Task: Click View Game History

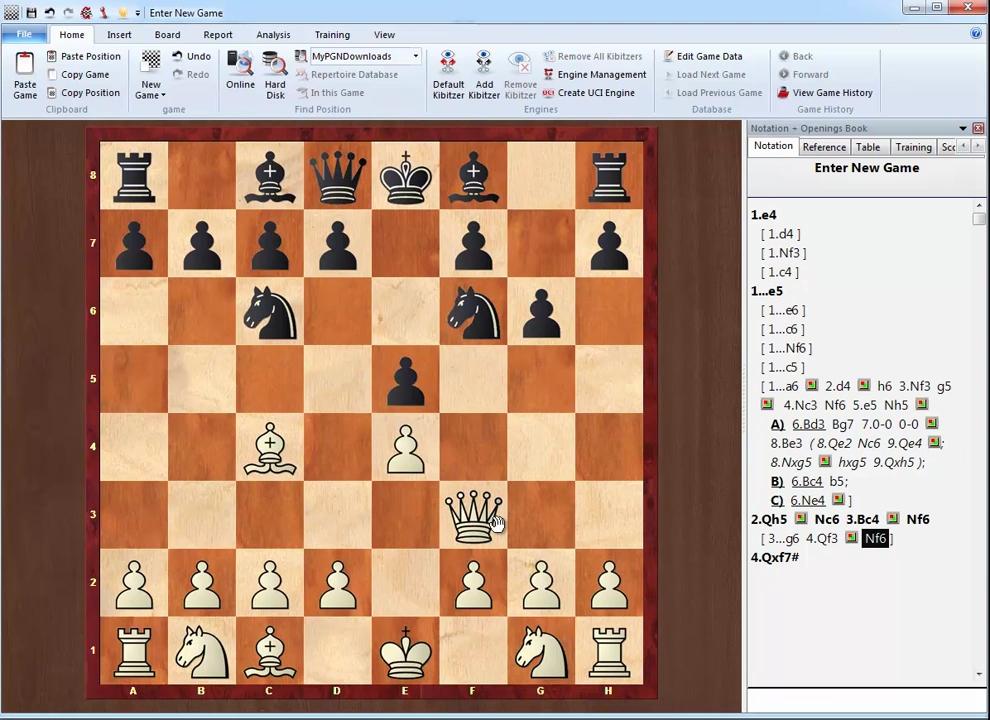Action: [x=832, y=93]
